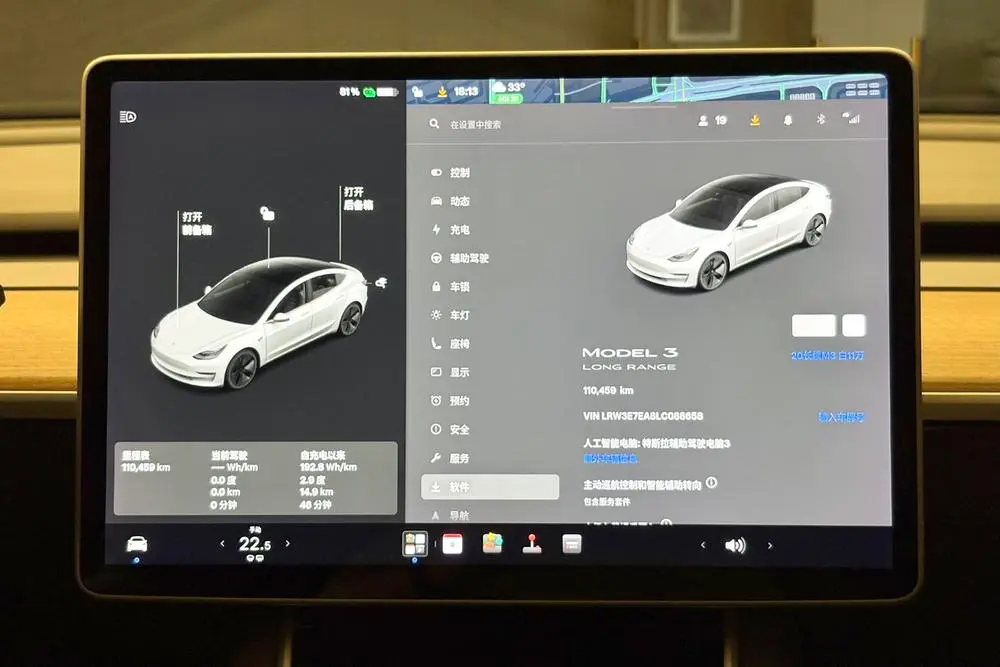Tap the 110,459 km odometer in software panel
The height and width of the screenshot is (667, 1000).
tap(608, 390)
